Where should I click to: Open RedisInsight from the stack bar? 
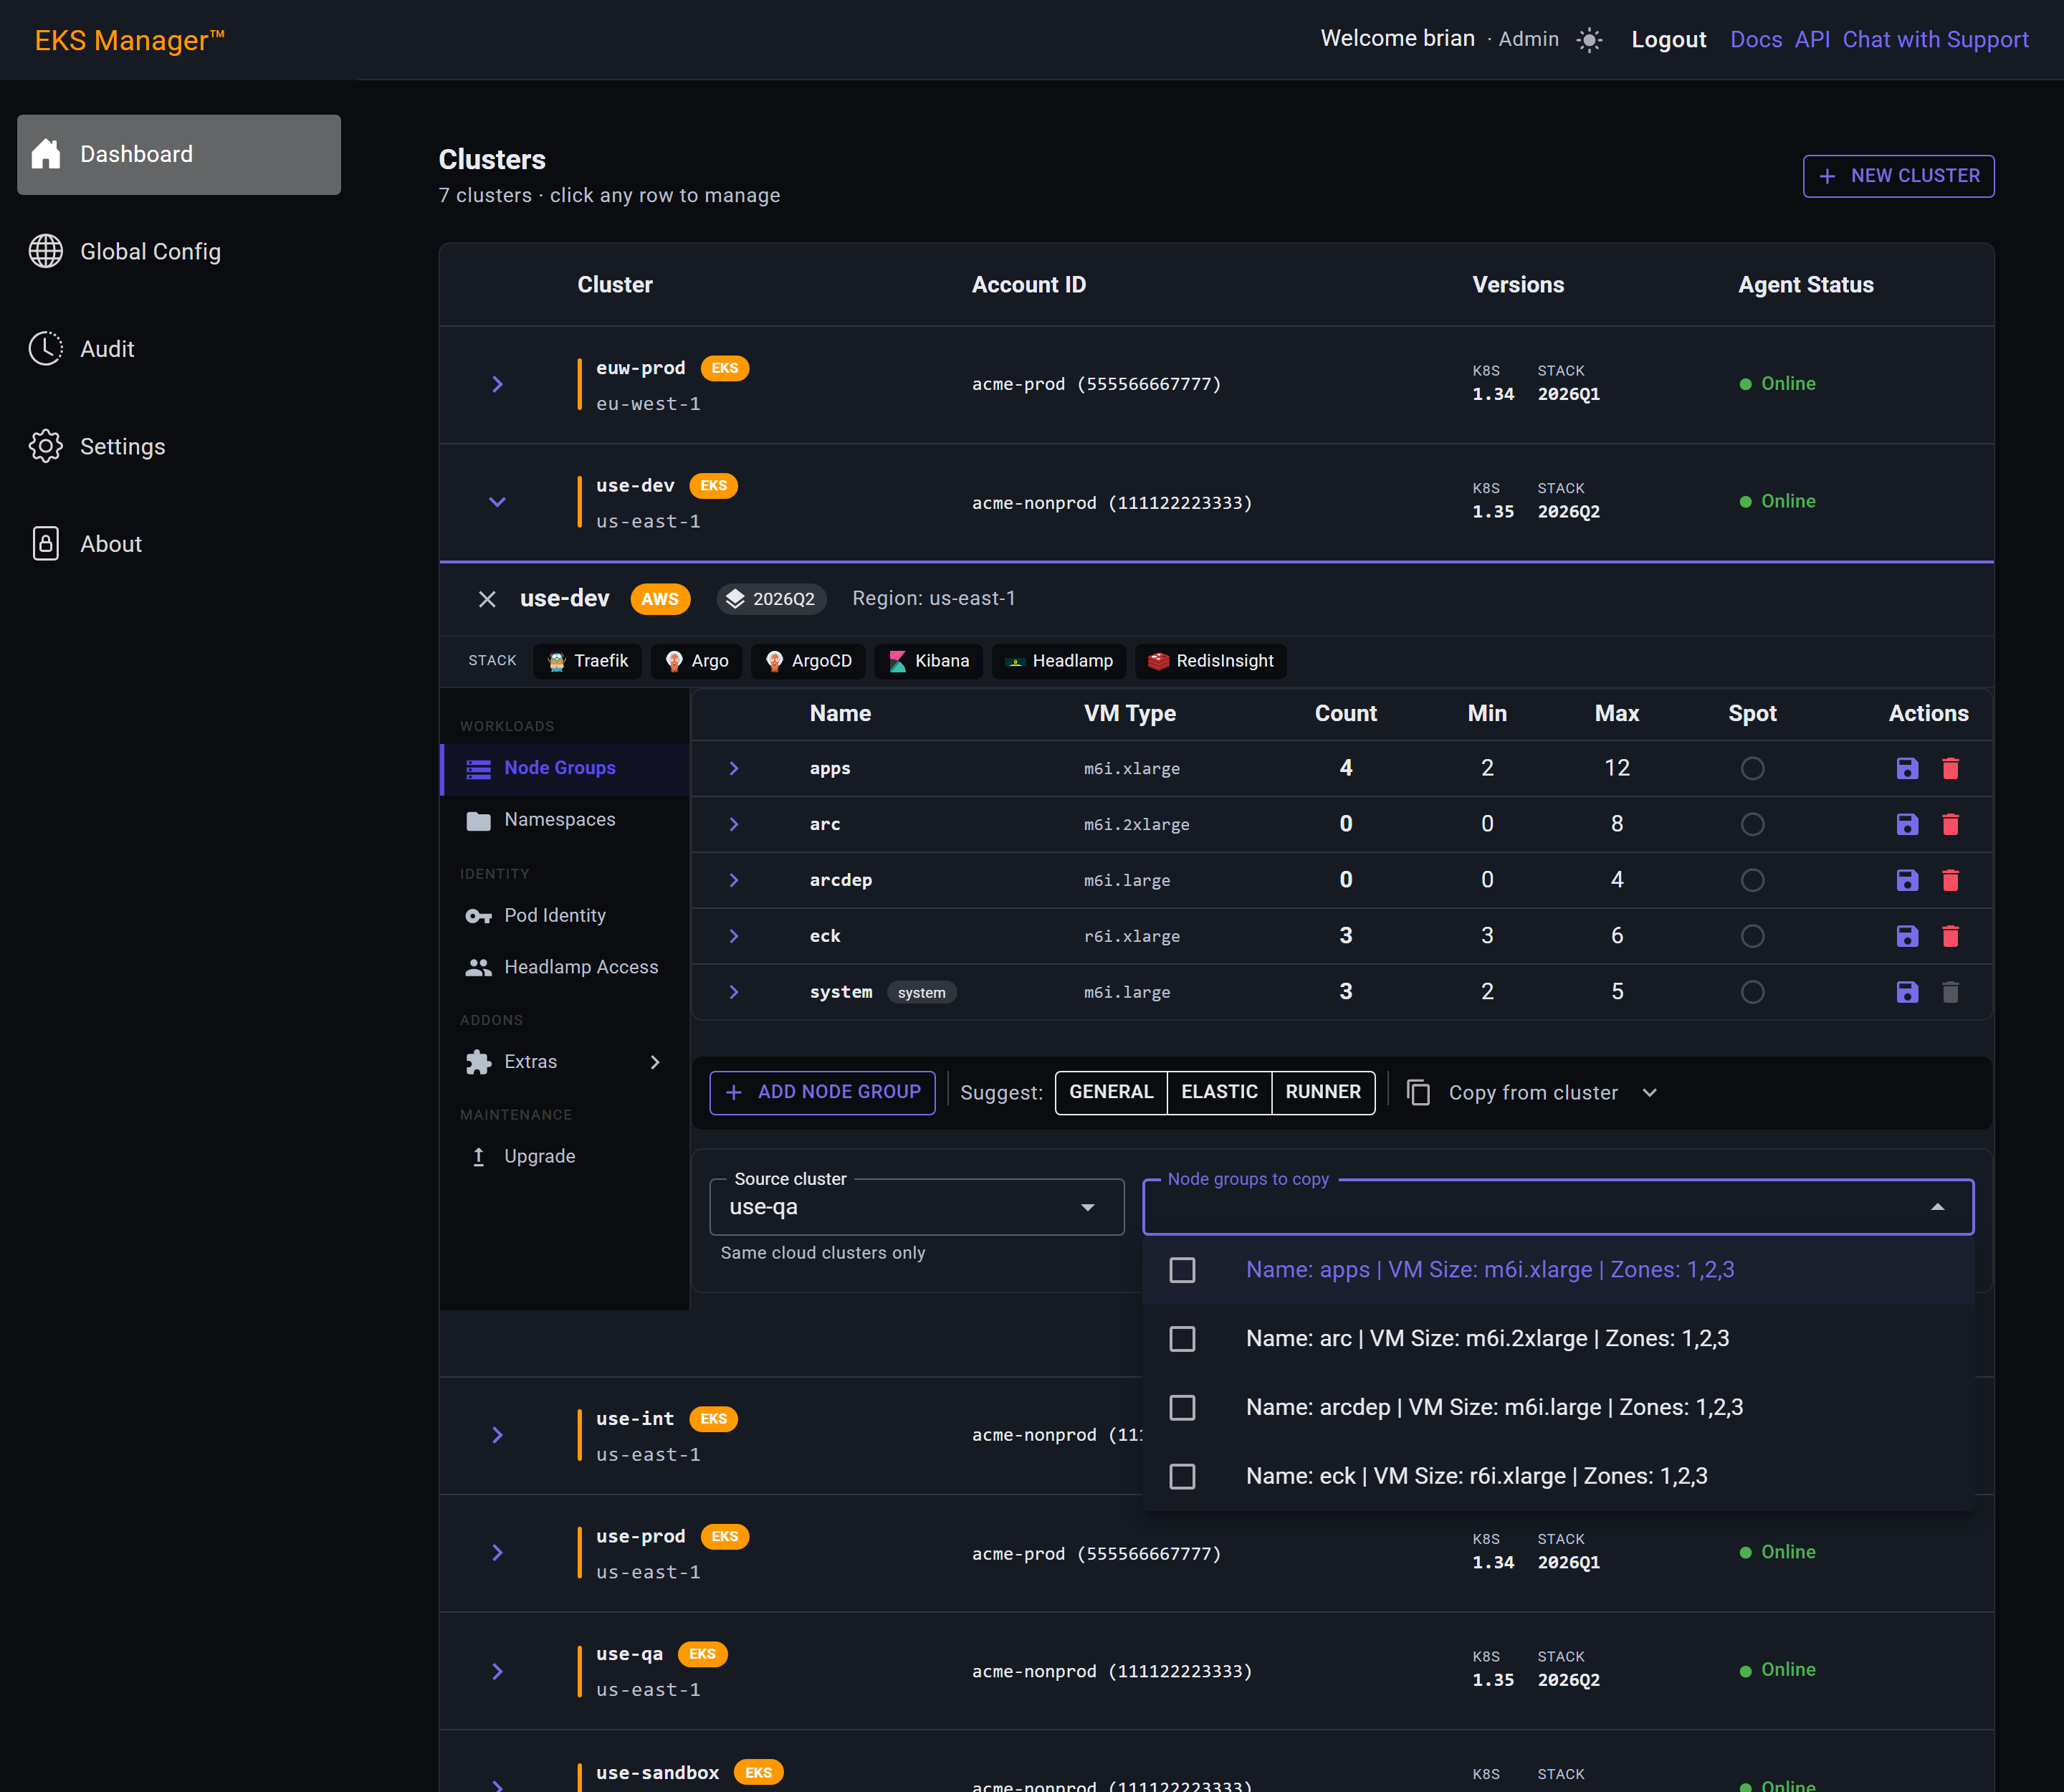[1211, 661]
